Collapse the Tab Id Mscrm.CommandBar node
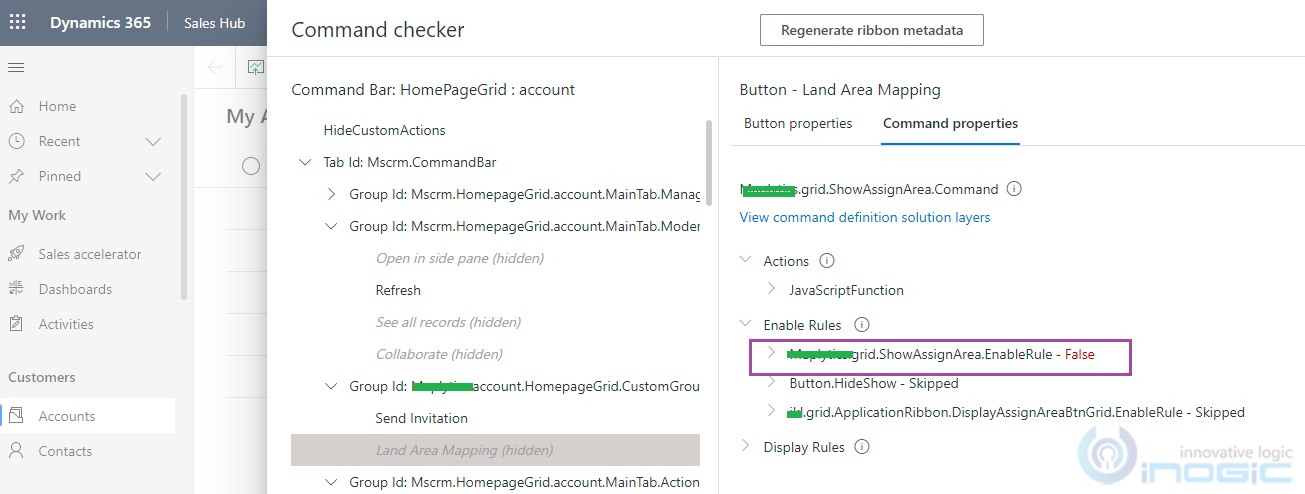The height and width of the screenshot is (494, 1305). coord(305,162)
